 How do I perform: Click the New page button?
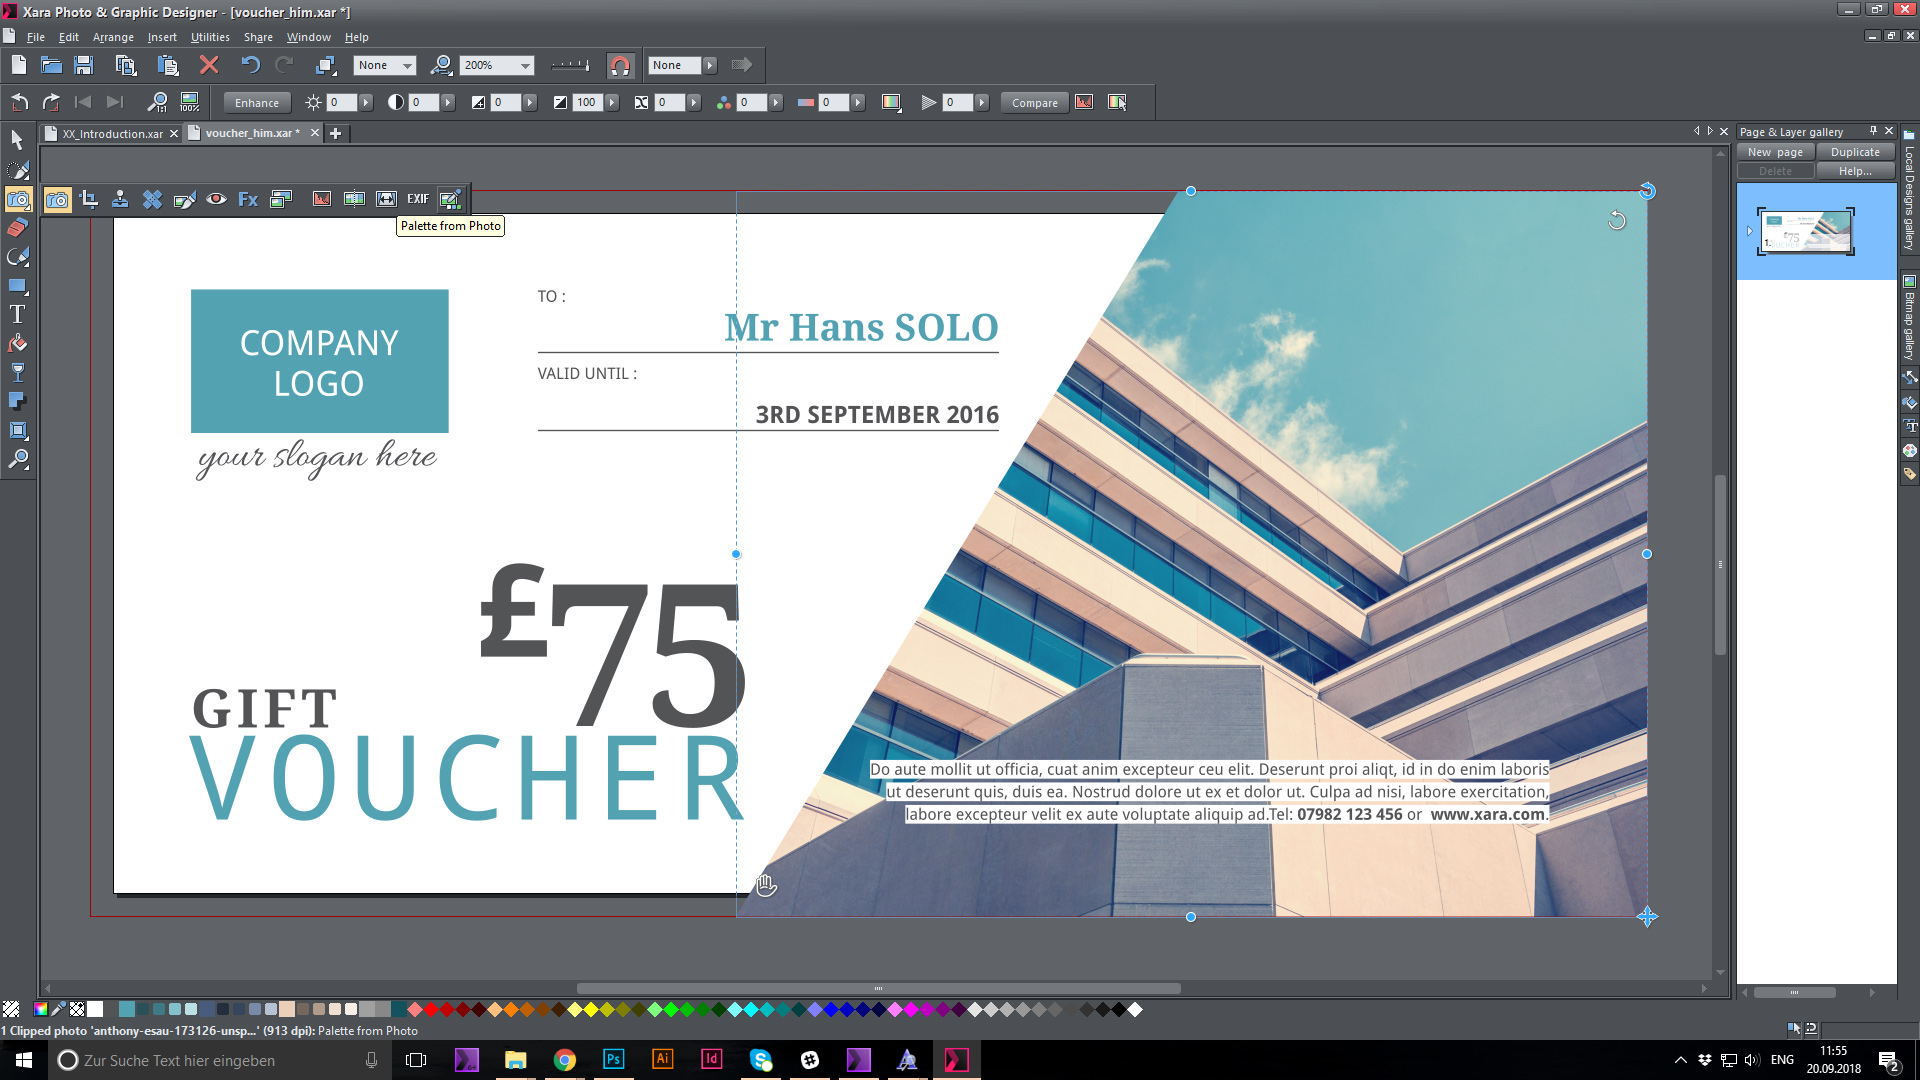[x=1775, y=151]
